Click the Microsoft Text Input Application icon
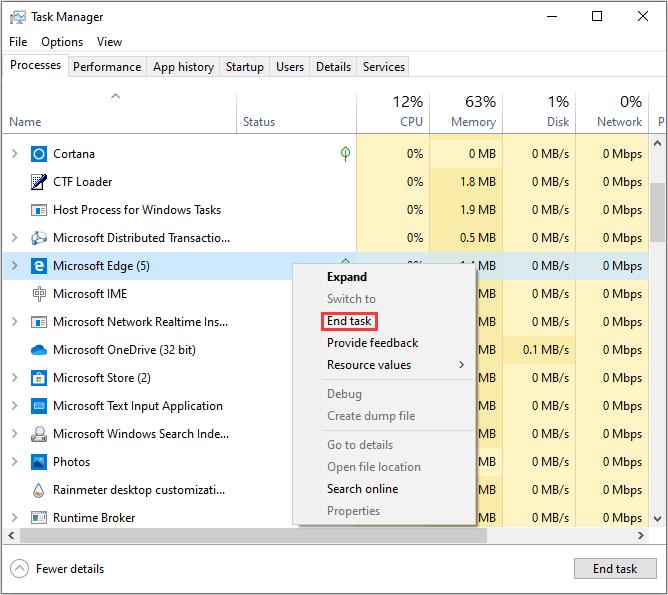The image size is (668, 595). pyautogui.click(x=39, y=406)
